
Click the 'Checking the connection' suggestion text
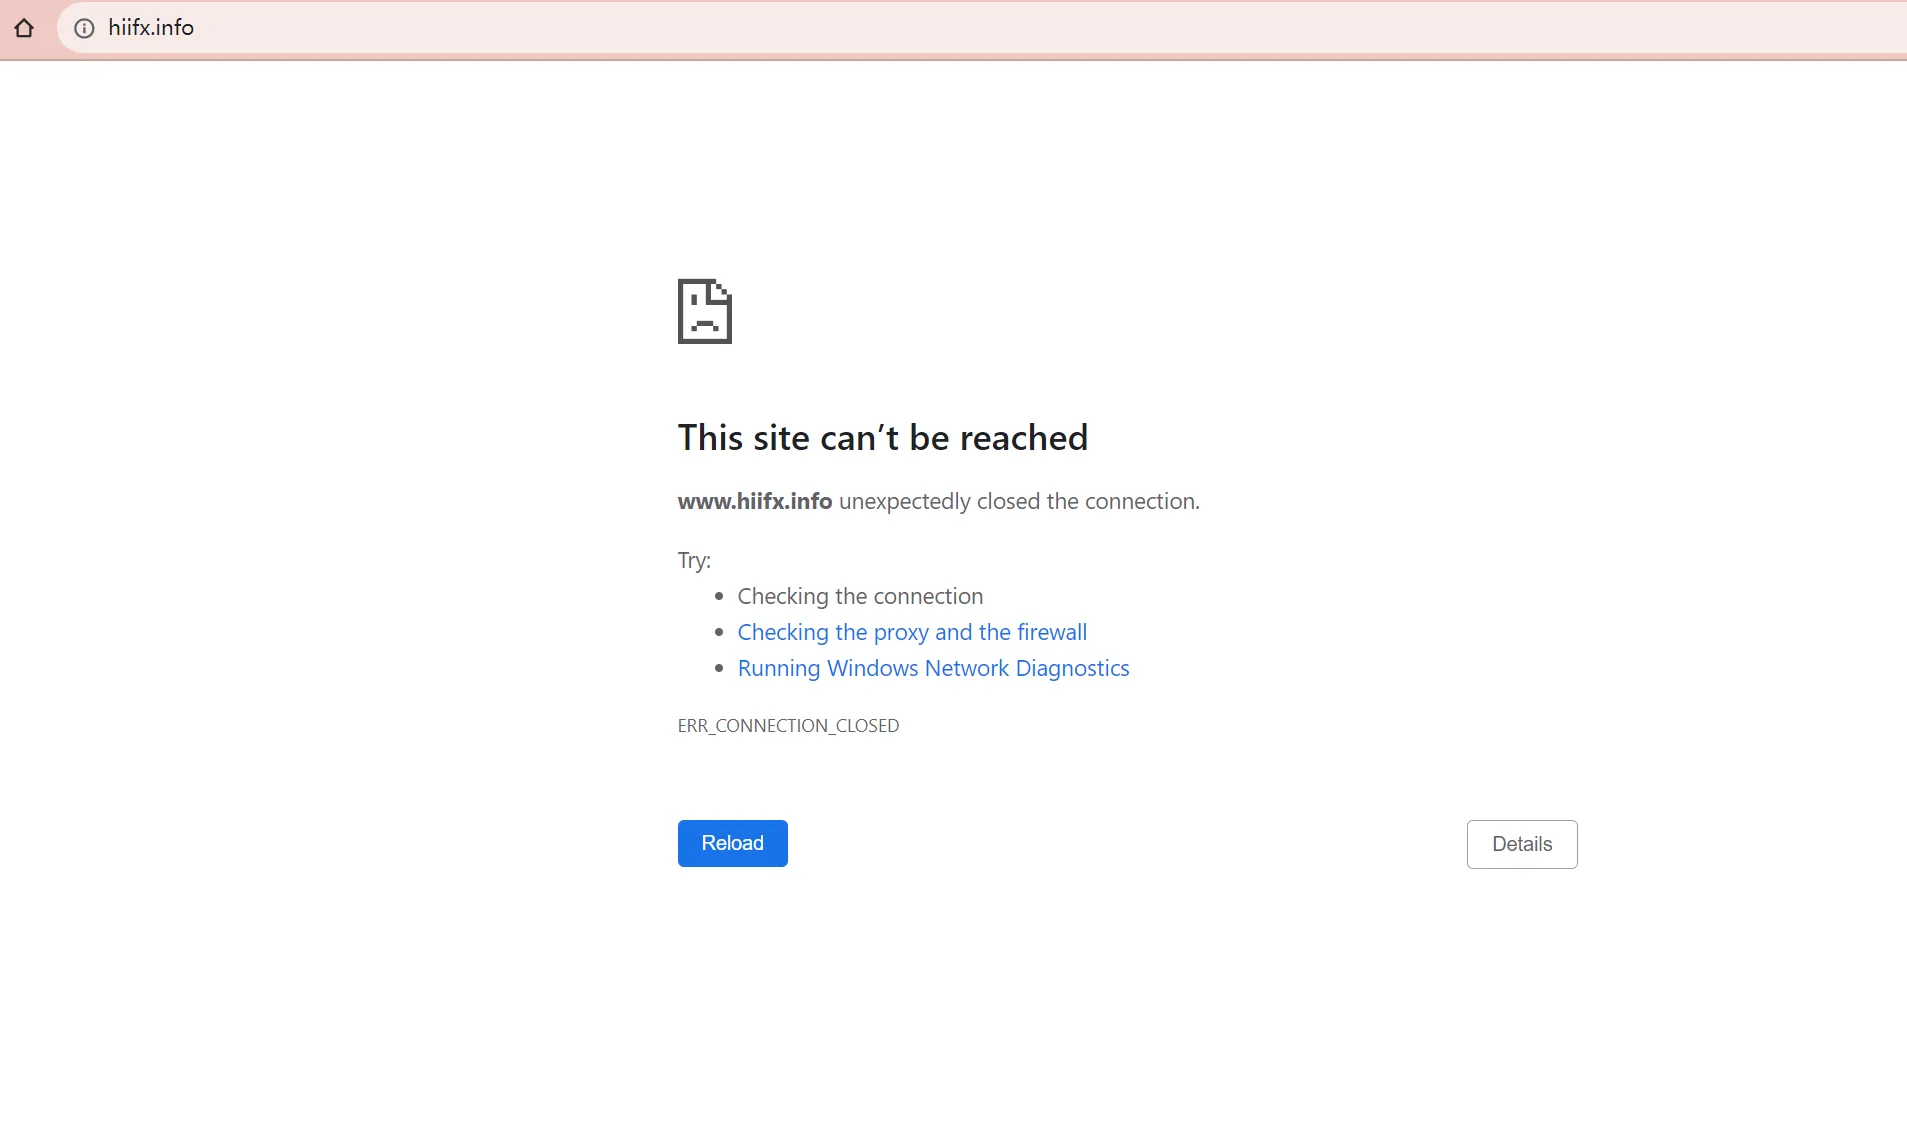(860, 596)
